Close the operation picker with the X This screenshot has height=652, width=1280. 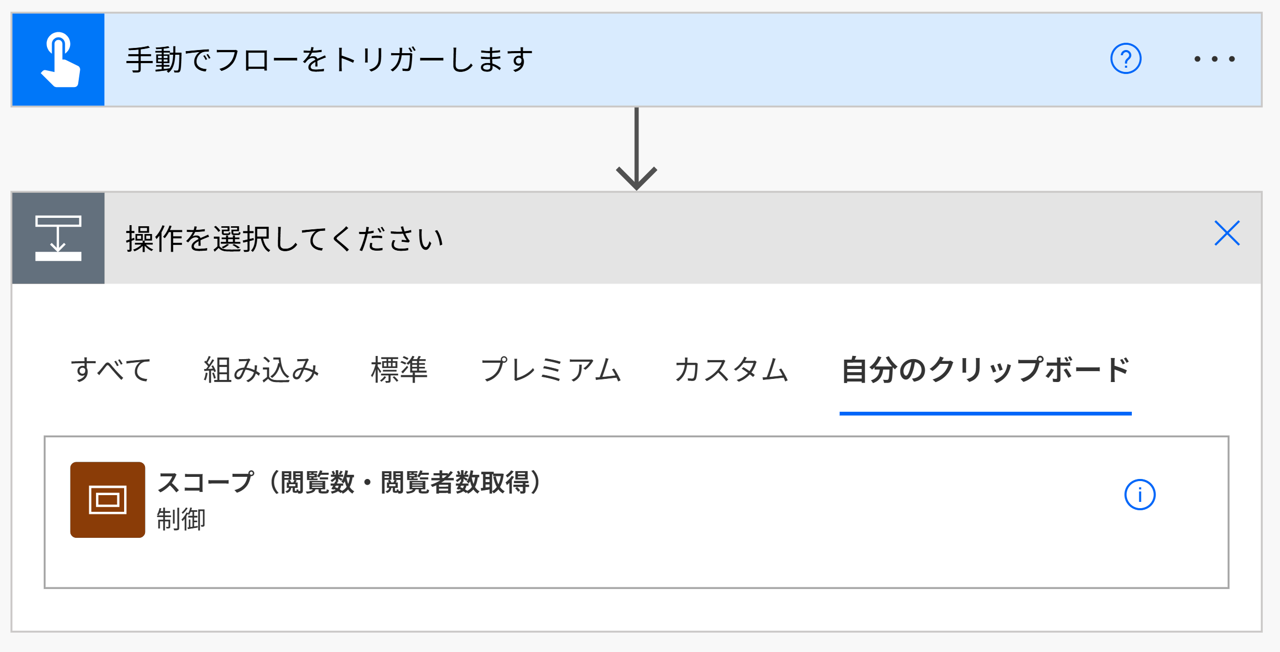[x=1227, y=234]
